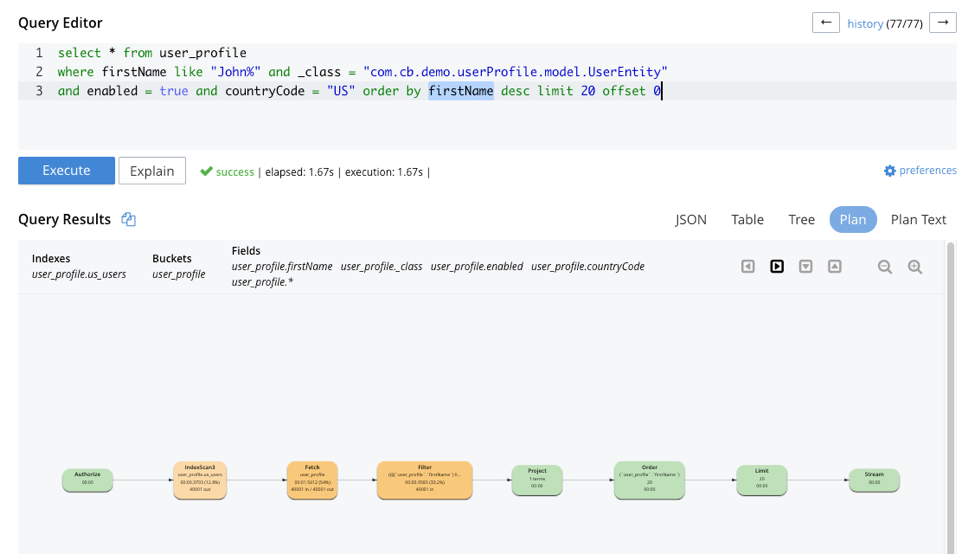Switch plan orientation to downward arrow
Screen dimensions: 974x554
tap(806, 267)
